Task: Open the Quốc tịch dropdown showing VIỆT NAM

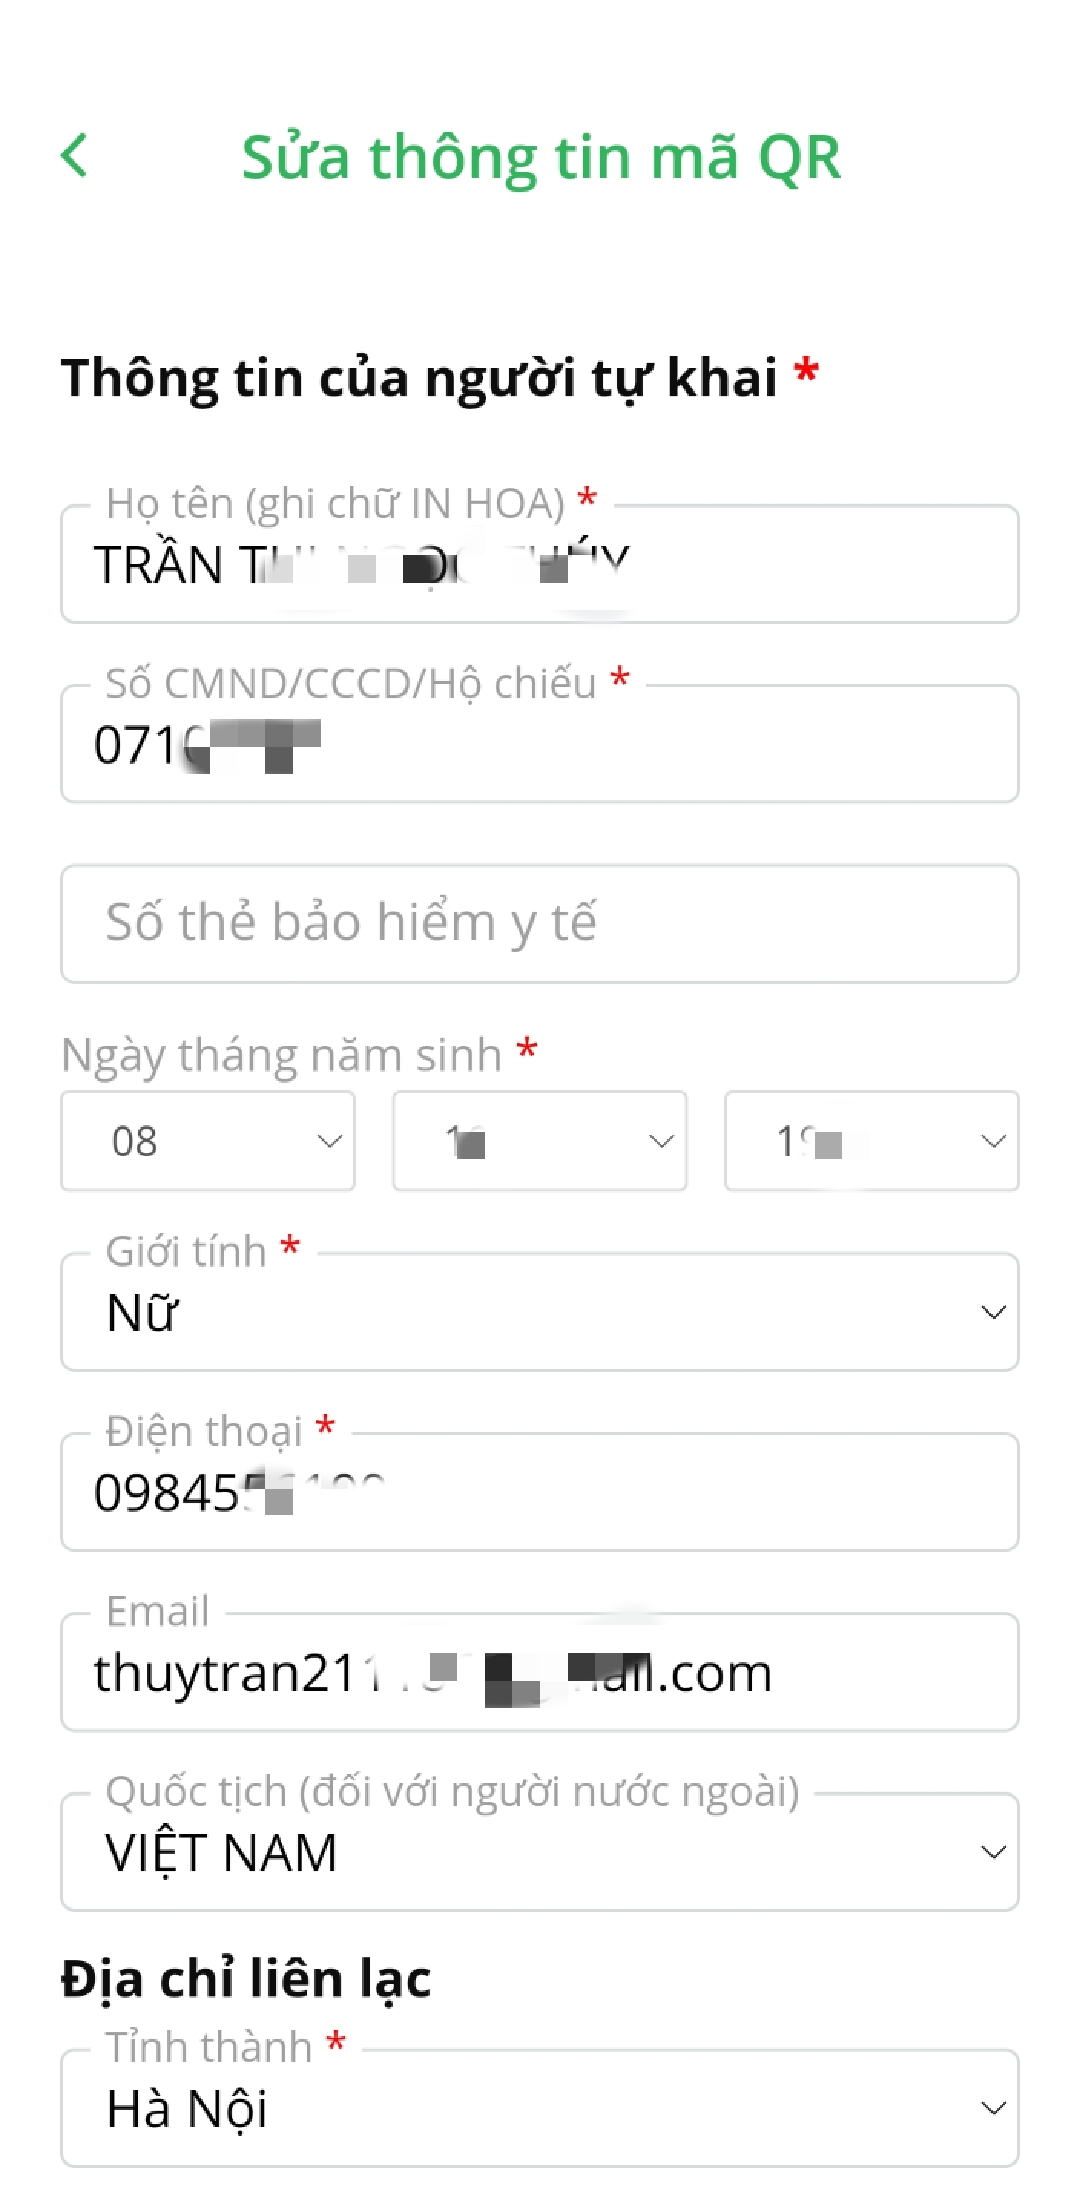Action: [540, 1853]
